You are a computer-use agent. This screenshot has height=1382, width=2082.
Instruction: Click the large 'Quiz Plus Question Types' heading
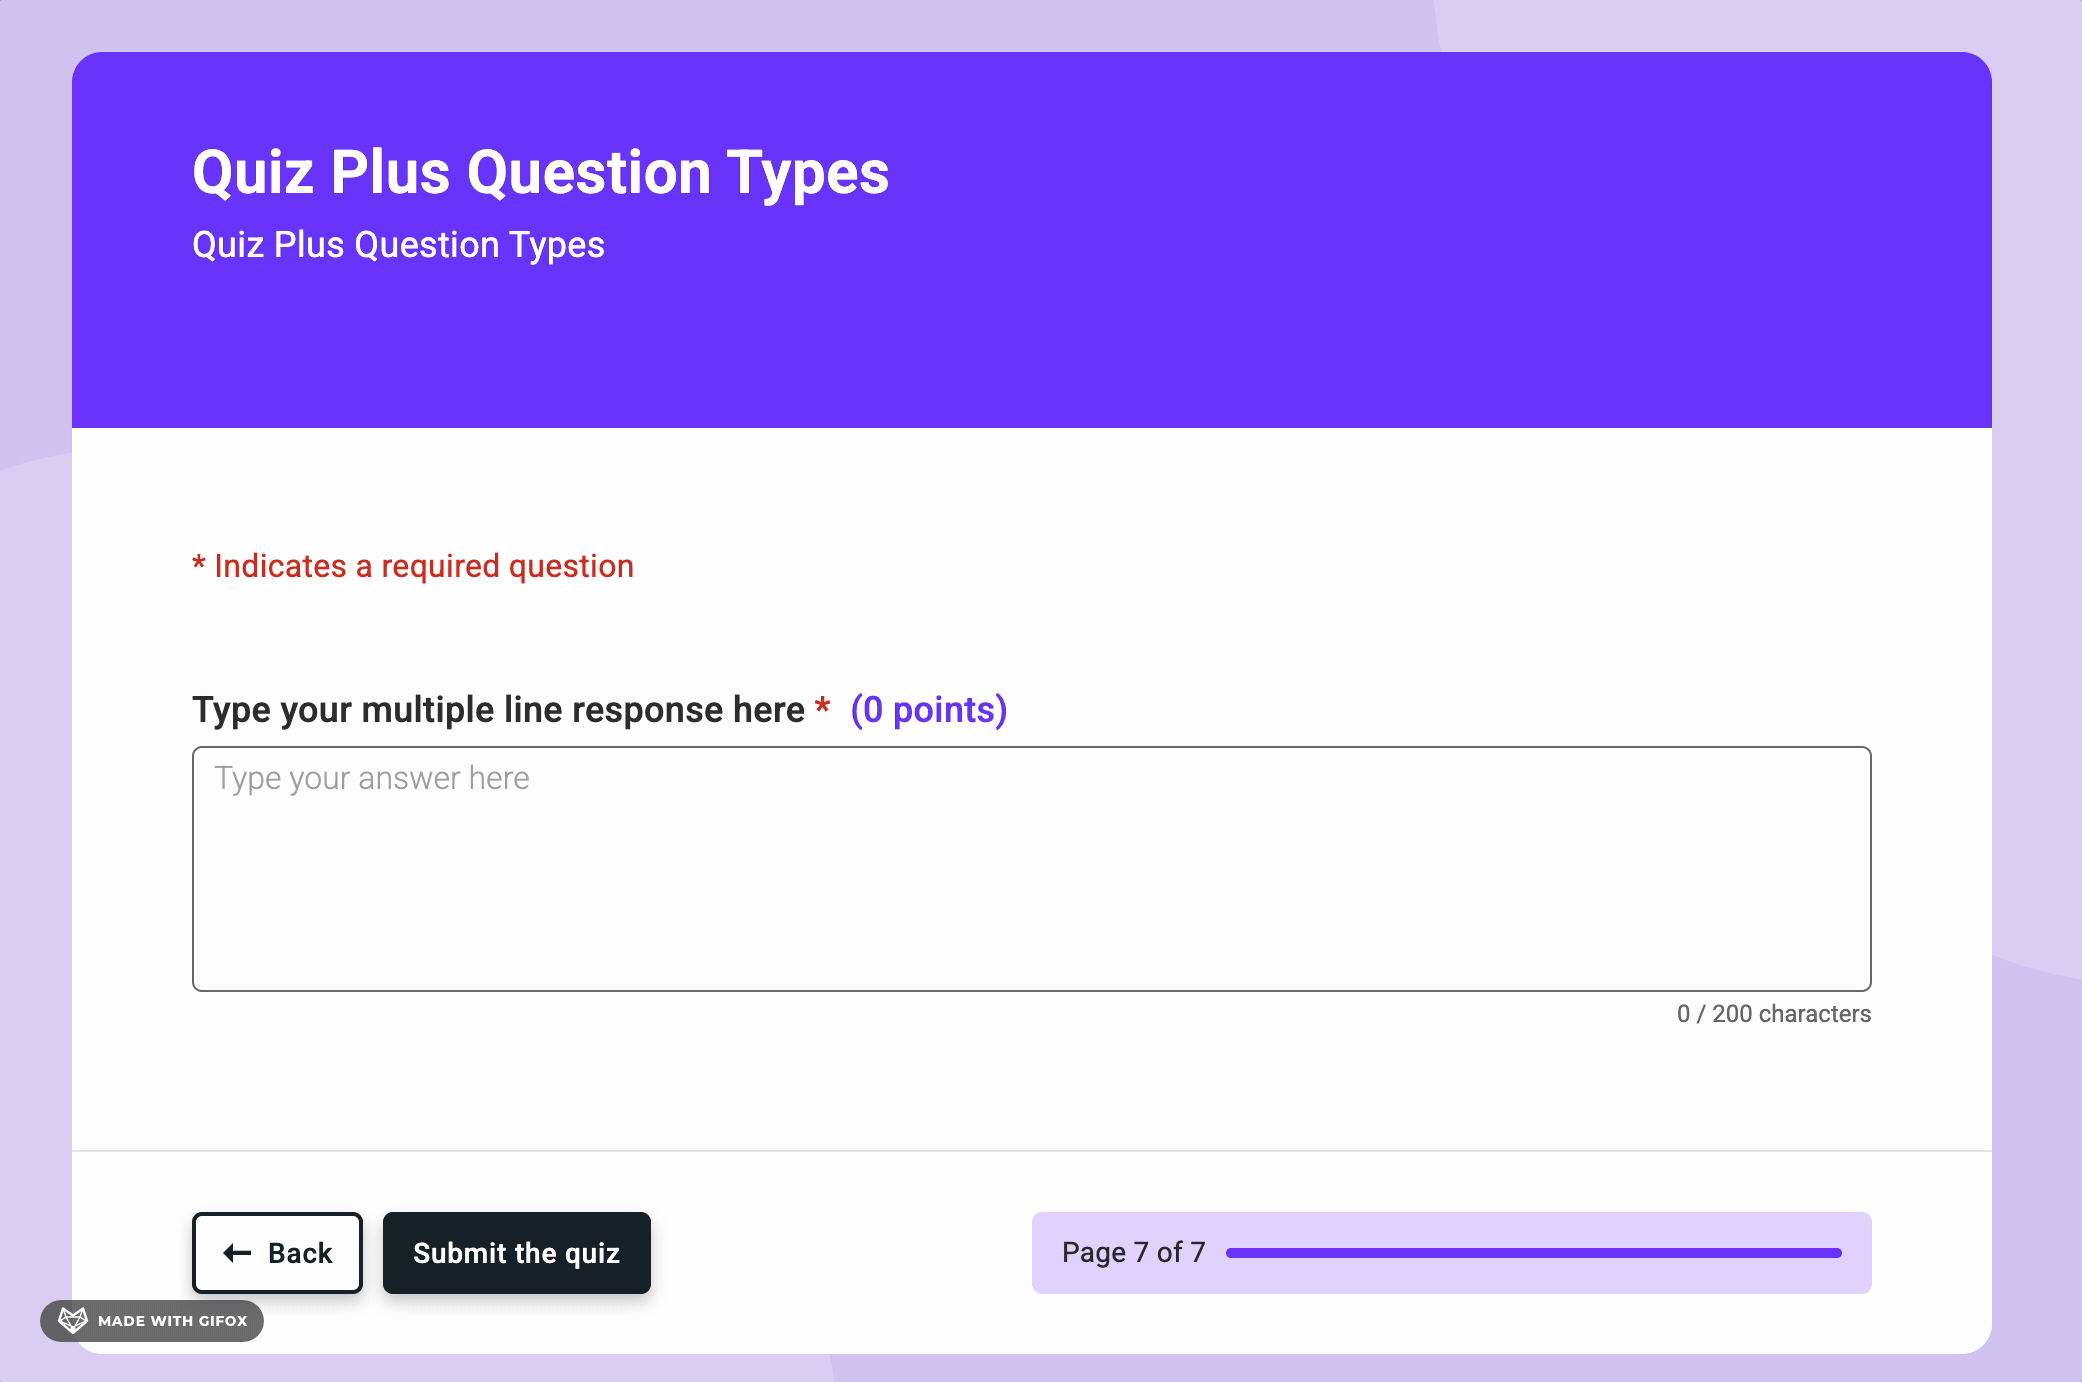pyautogui.click(x=540, y=173)
